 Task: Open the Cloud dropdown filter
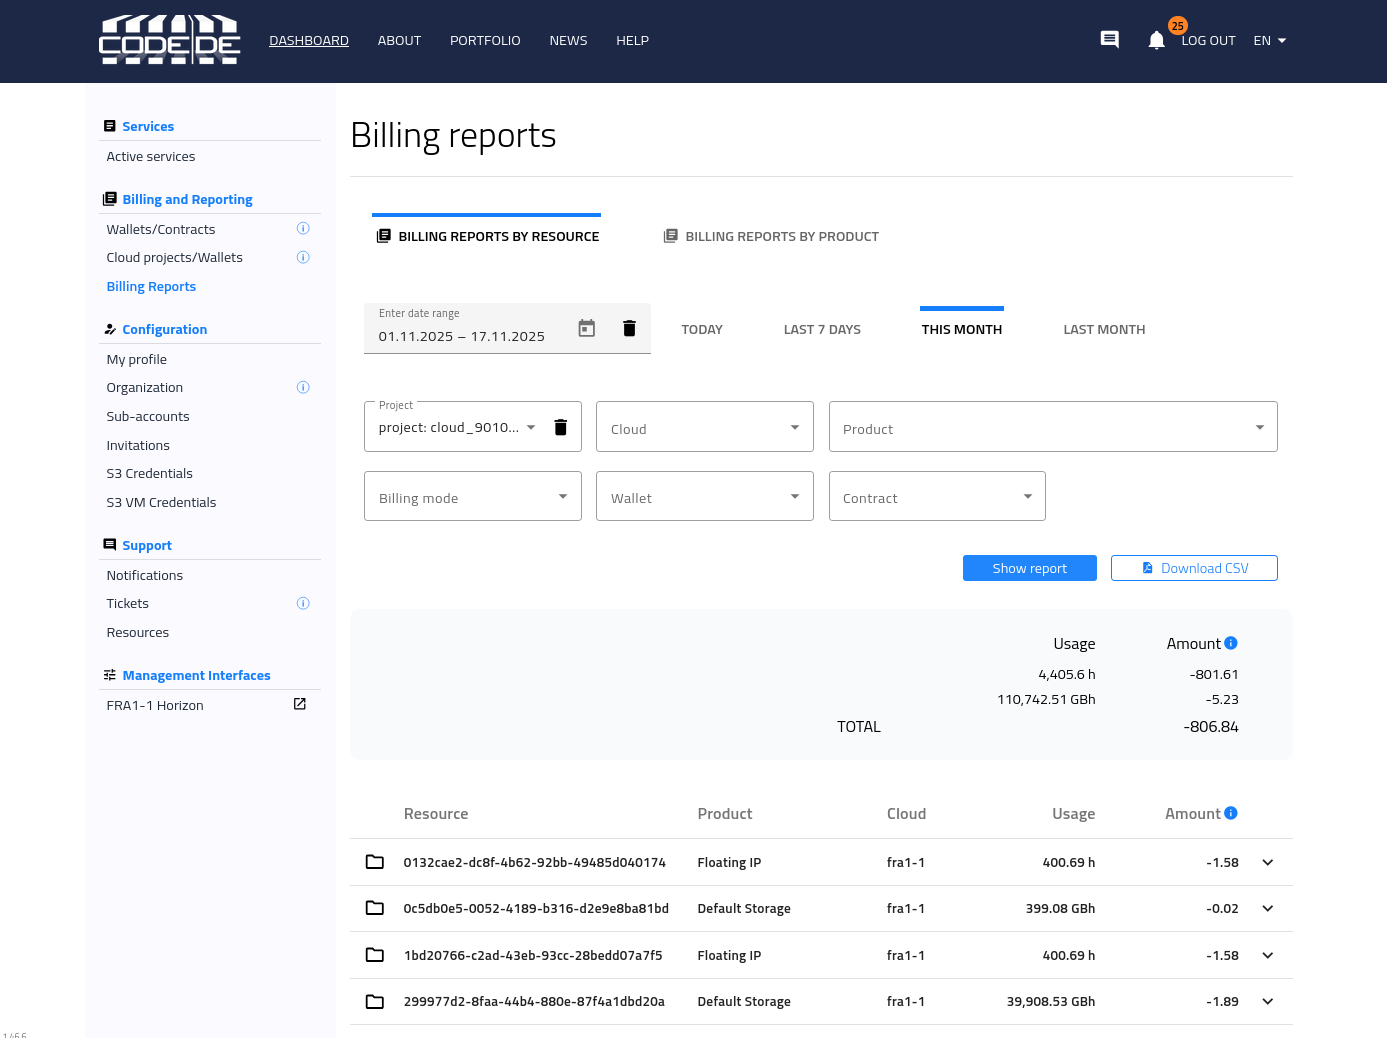(704, 427)
